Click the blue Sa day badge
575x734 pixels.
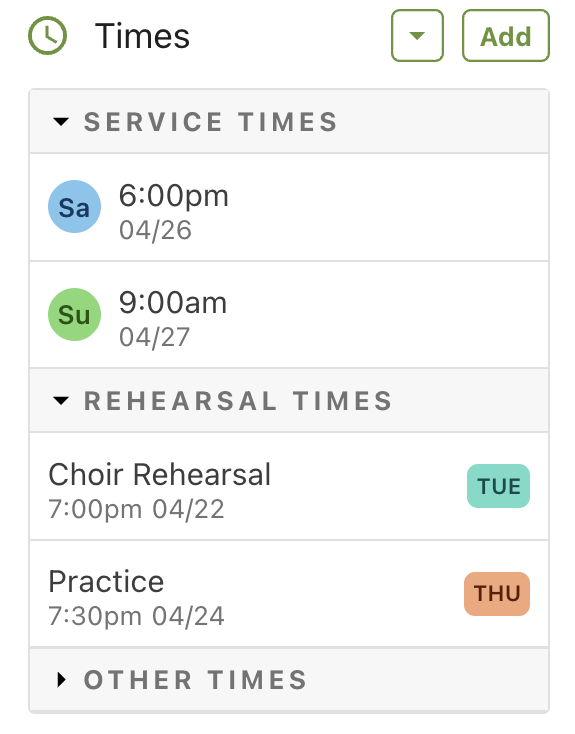coord(74,206)
